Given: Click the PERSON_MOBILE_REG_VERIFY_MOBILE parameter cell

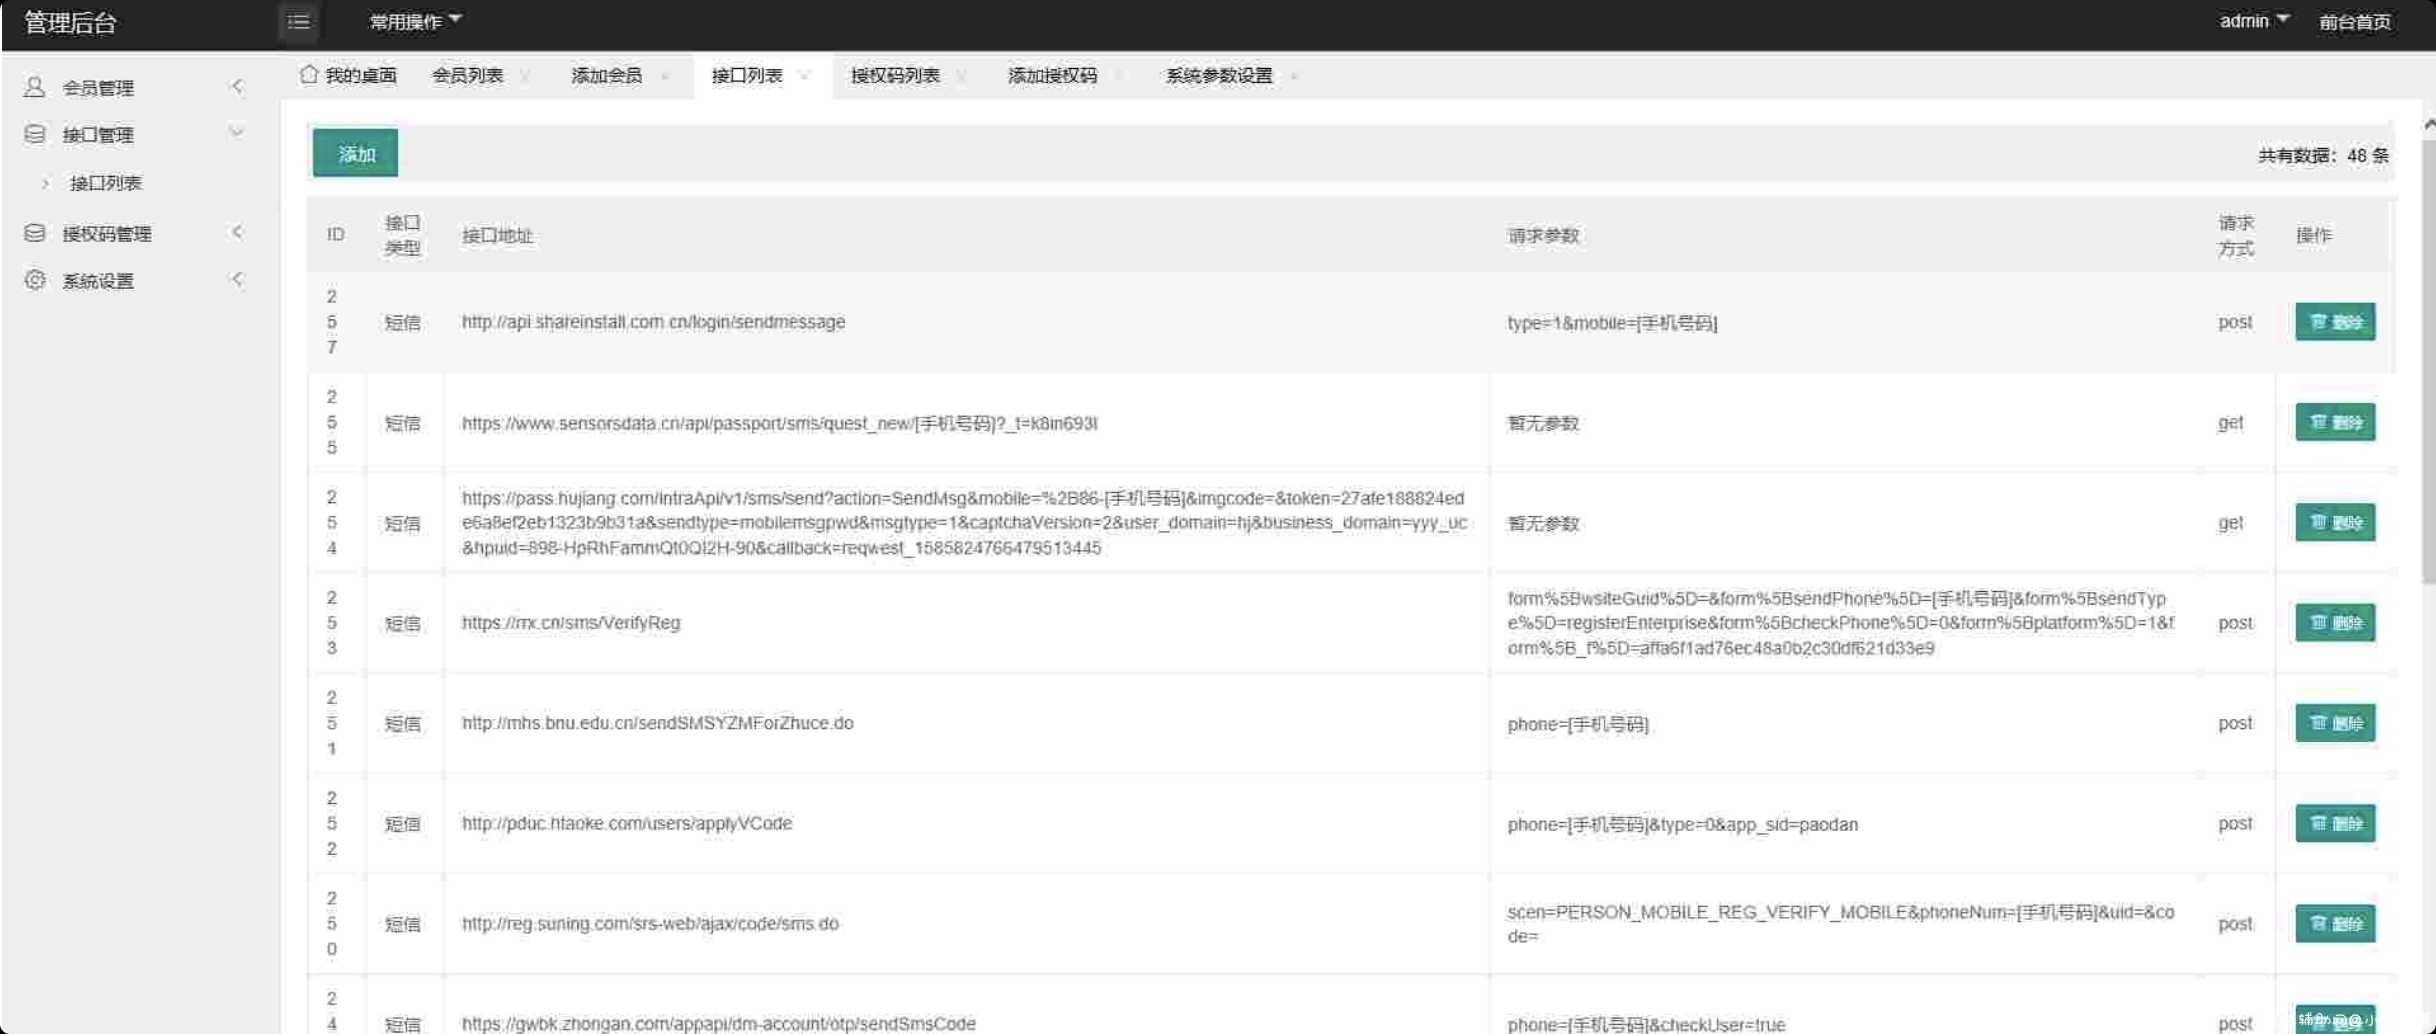Looking at the screenshot, I should click(x=1840, y=924).
